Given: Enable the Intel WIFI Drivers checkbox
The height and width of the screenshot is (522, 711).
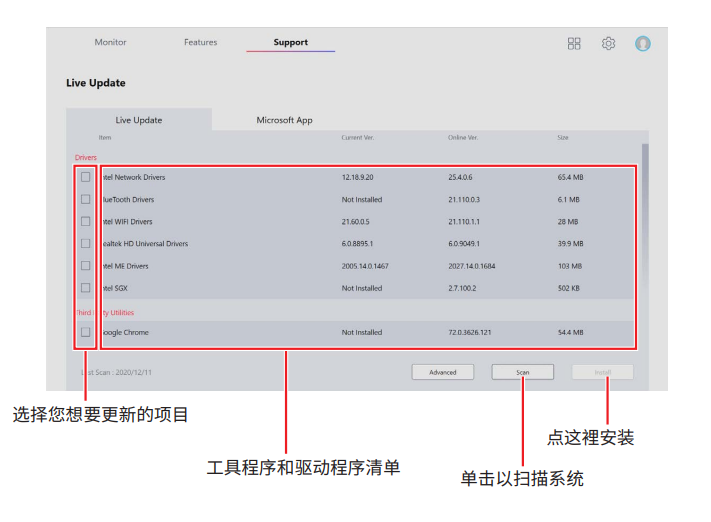Looking at the screenshot, I should [85, 221].
